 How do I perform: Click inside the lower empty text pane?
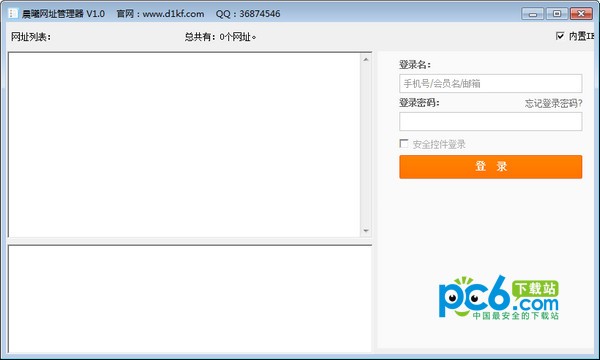190,299
